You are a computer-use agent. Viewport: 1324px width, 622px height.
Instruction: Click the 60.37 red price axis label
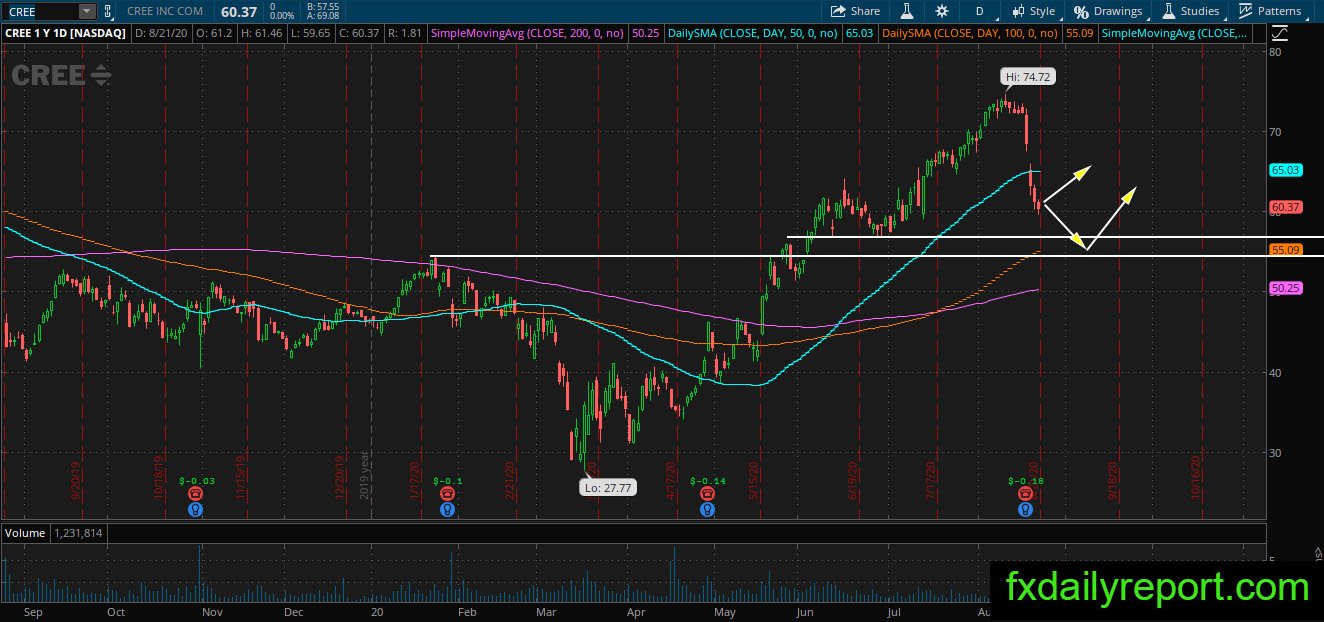click(1285, 207)
